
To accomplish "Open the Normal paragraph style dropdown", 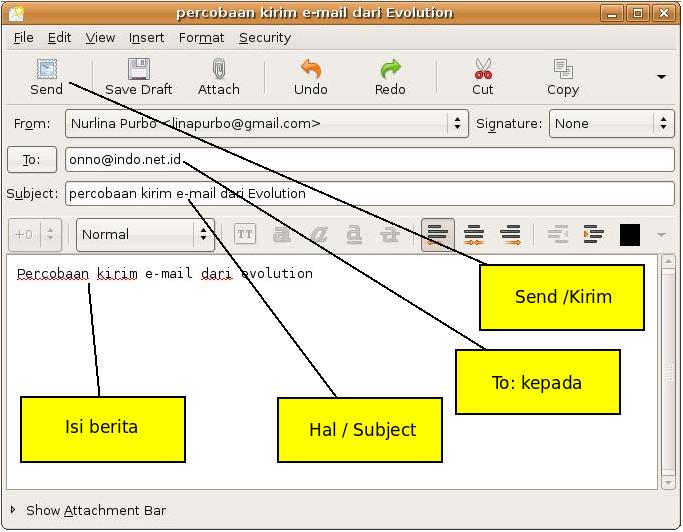I will click(146, 235).
